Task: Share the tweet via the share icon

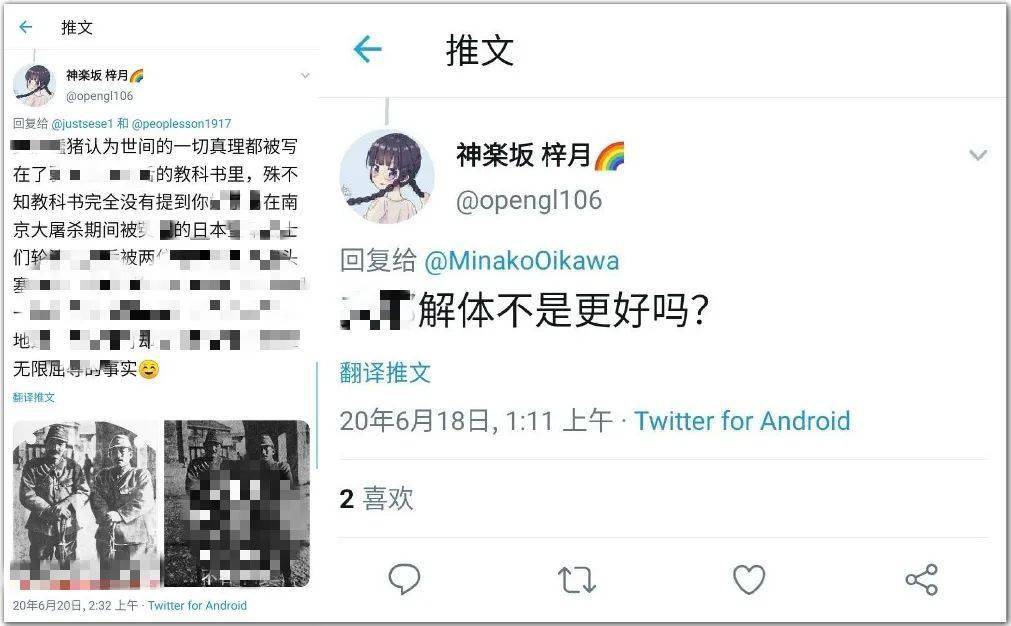Action: pyautogui.click(x=921, y=579)
